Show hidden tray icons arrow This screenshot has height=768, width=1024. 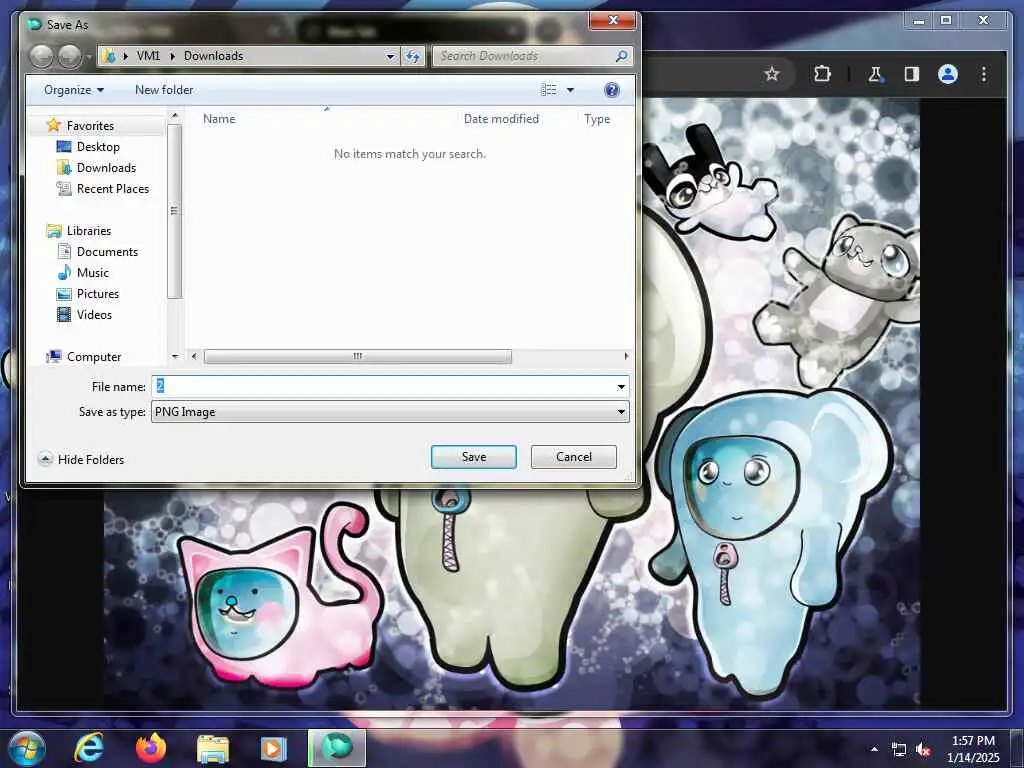tap(874, 749)
